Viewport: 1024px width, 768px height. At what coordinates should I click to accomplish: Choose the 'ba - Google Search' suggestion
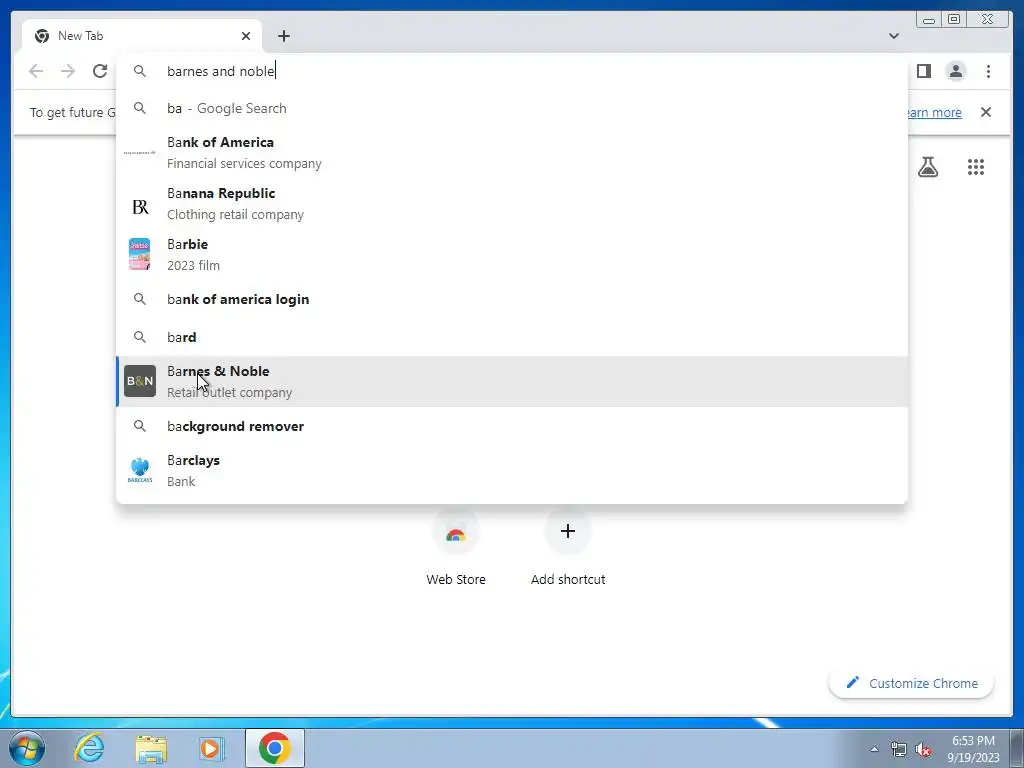click(512, 108)
